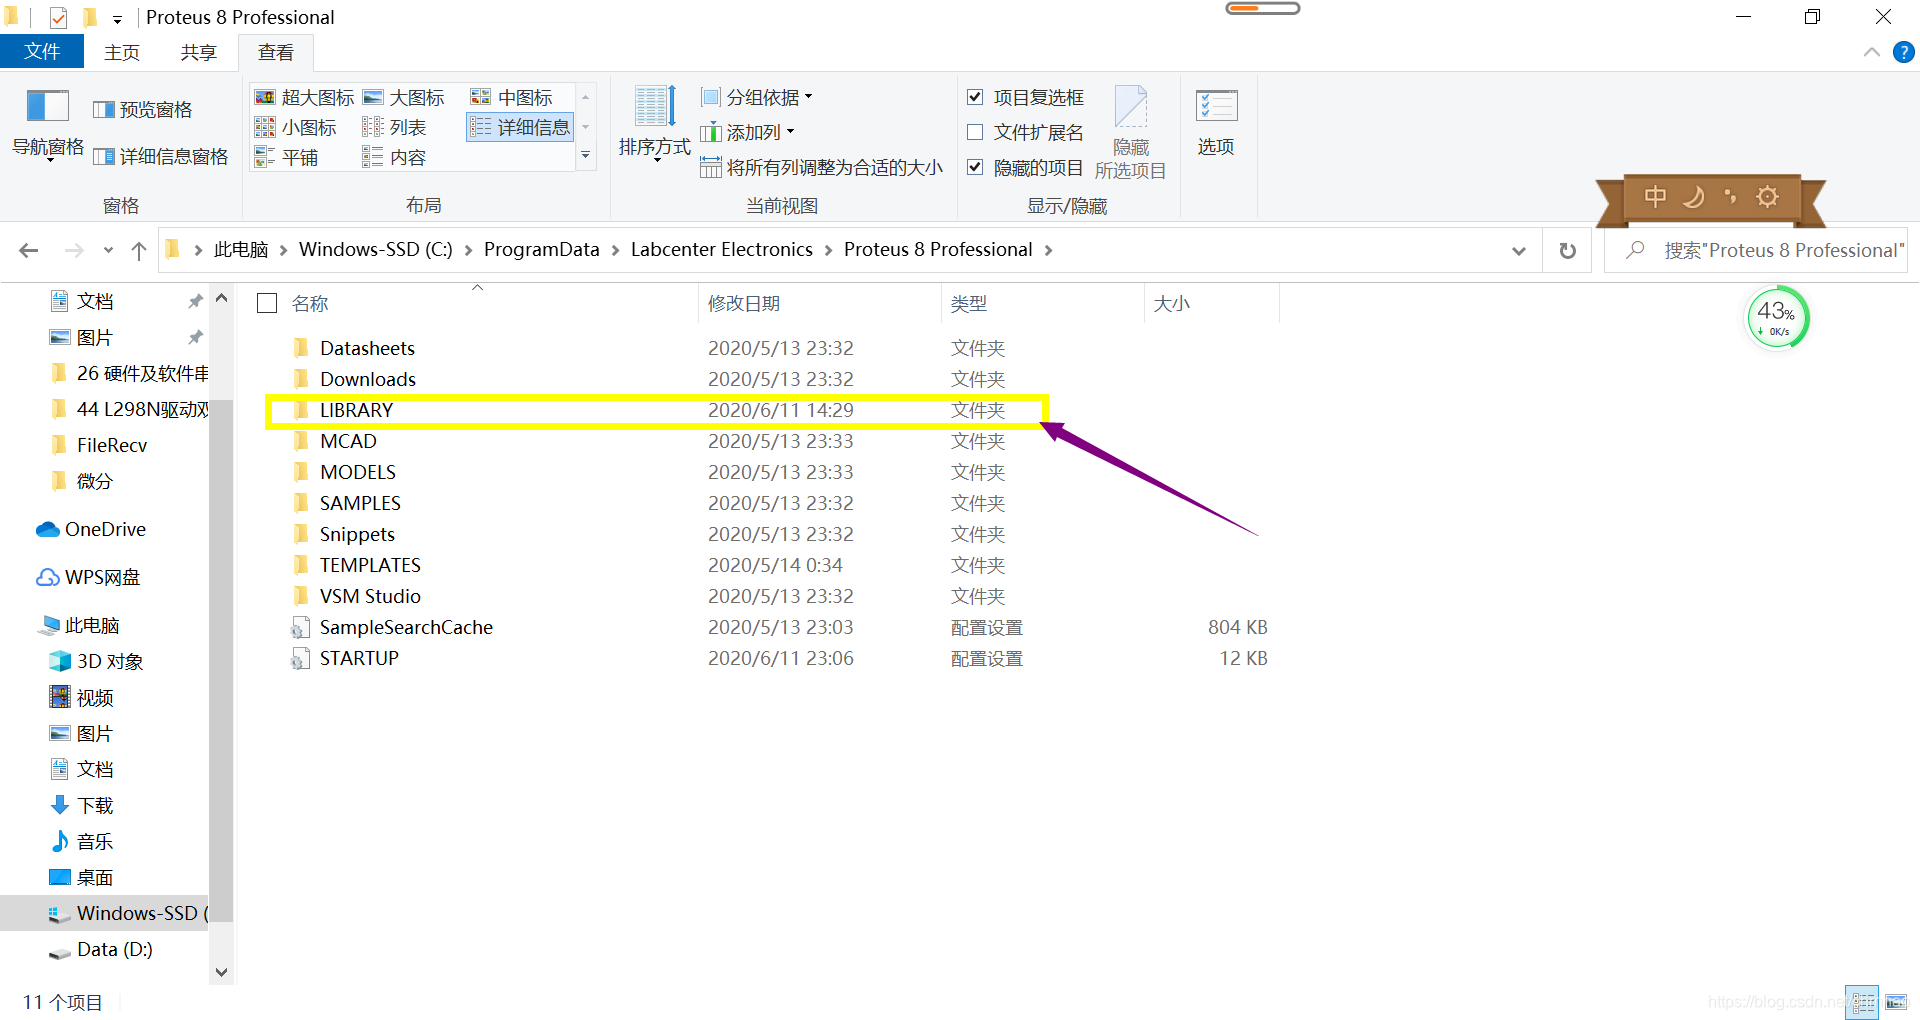
Task: Sort by Name (名称) column
Action: [x=310, y=303]
